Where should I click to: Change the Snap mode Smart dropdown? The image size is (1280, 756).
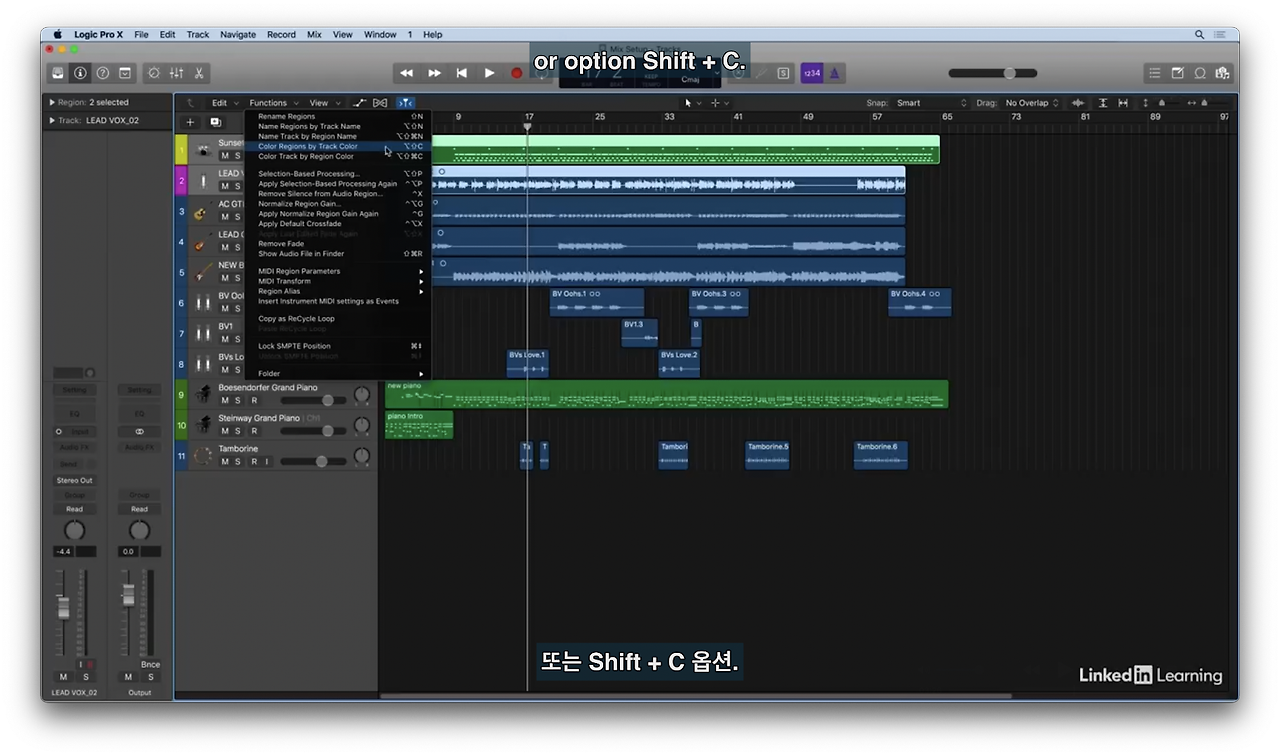931,103
